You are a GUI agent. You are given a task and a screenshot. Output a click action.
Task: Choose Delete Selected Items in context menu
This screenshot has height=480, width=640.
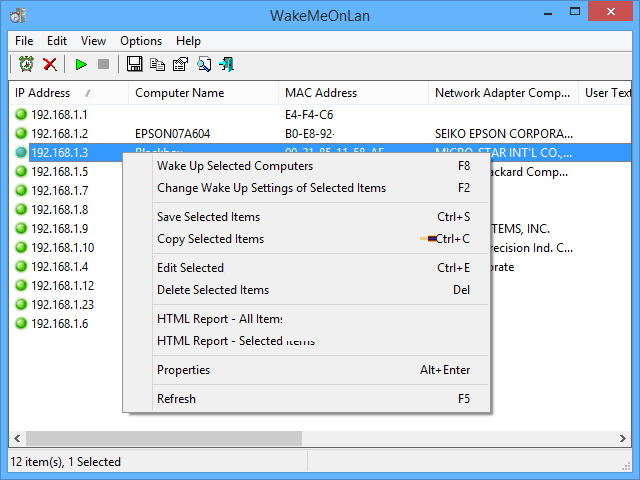(213, 290)
